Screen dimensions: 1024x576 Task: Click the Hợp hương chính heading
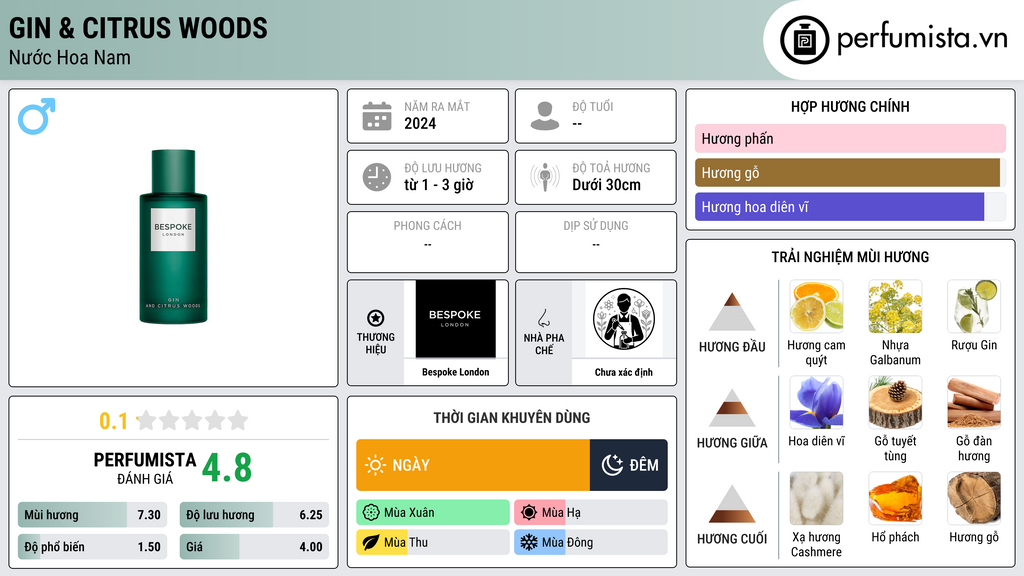[850, 106]
